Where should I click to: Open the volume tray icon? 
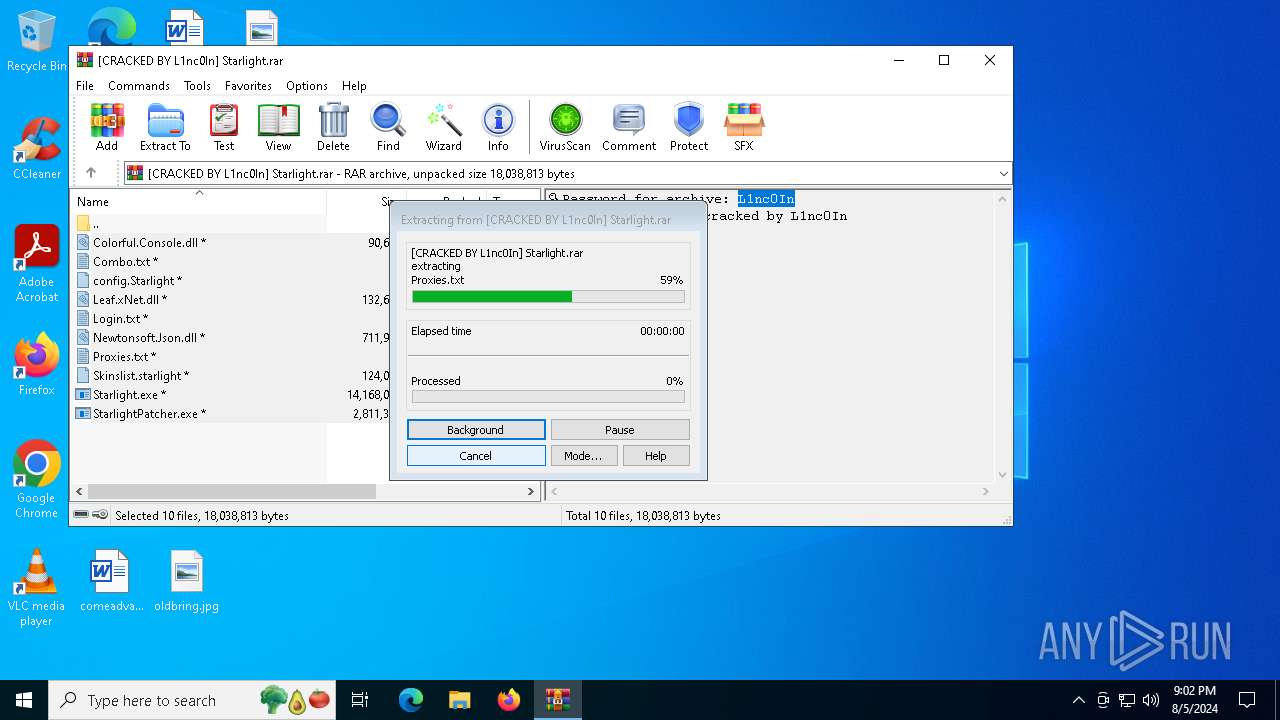(1151, 700)
